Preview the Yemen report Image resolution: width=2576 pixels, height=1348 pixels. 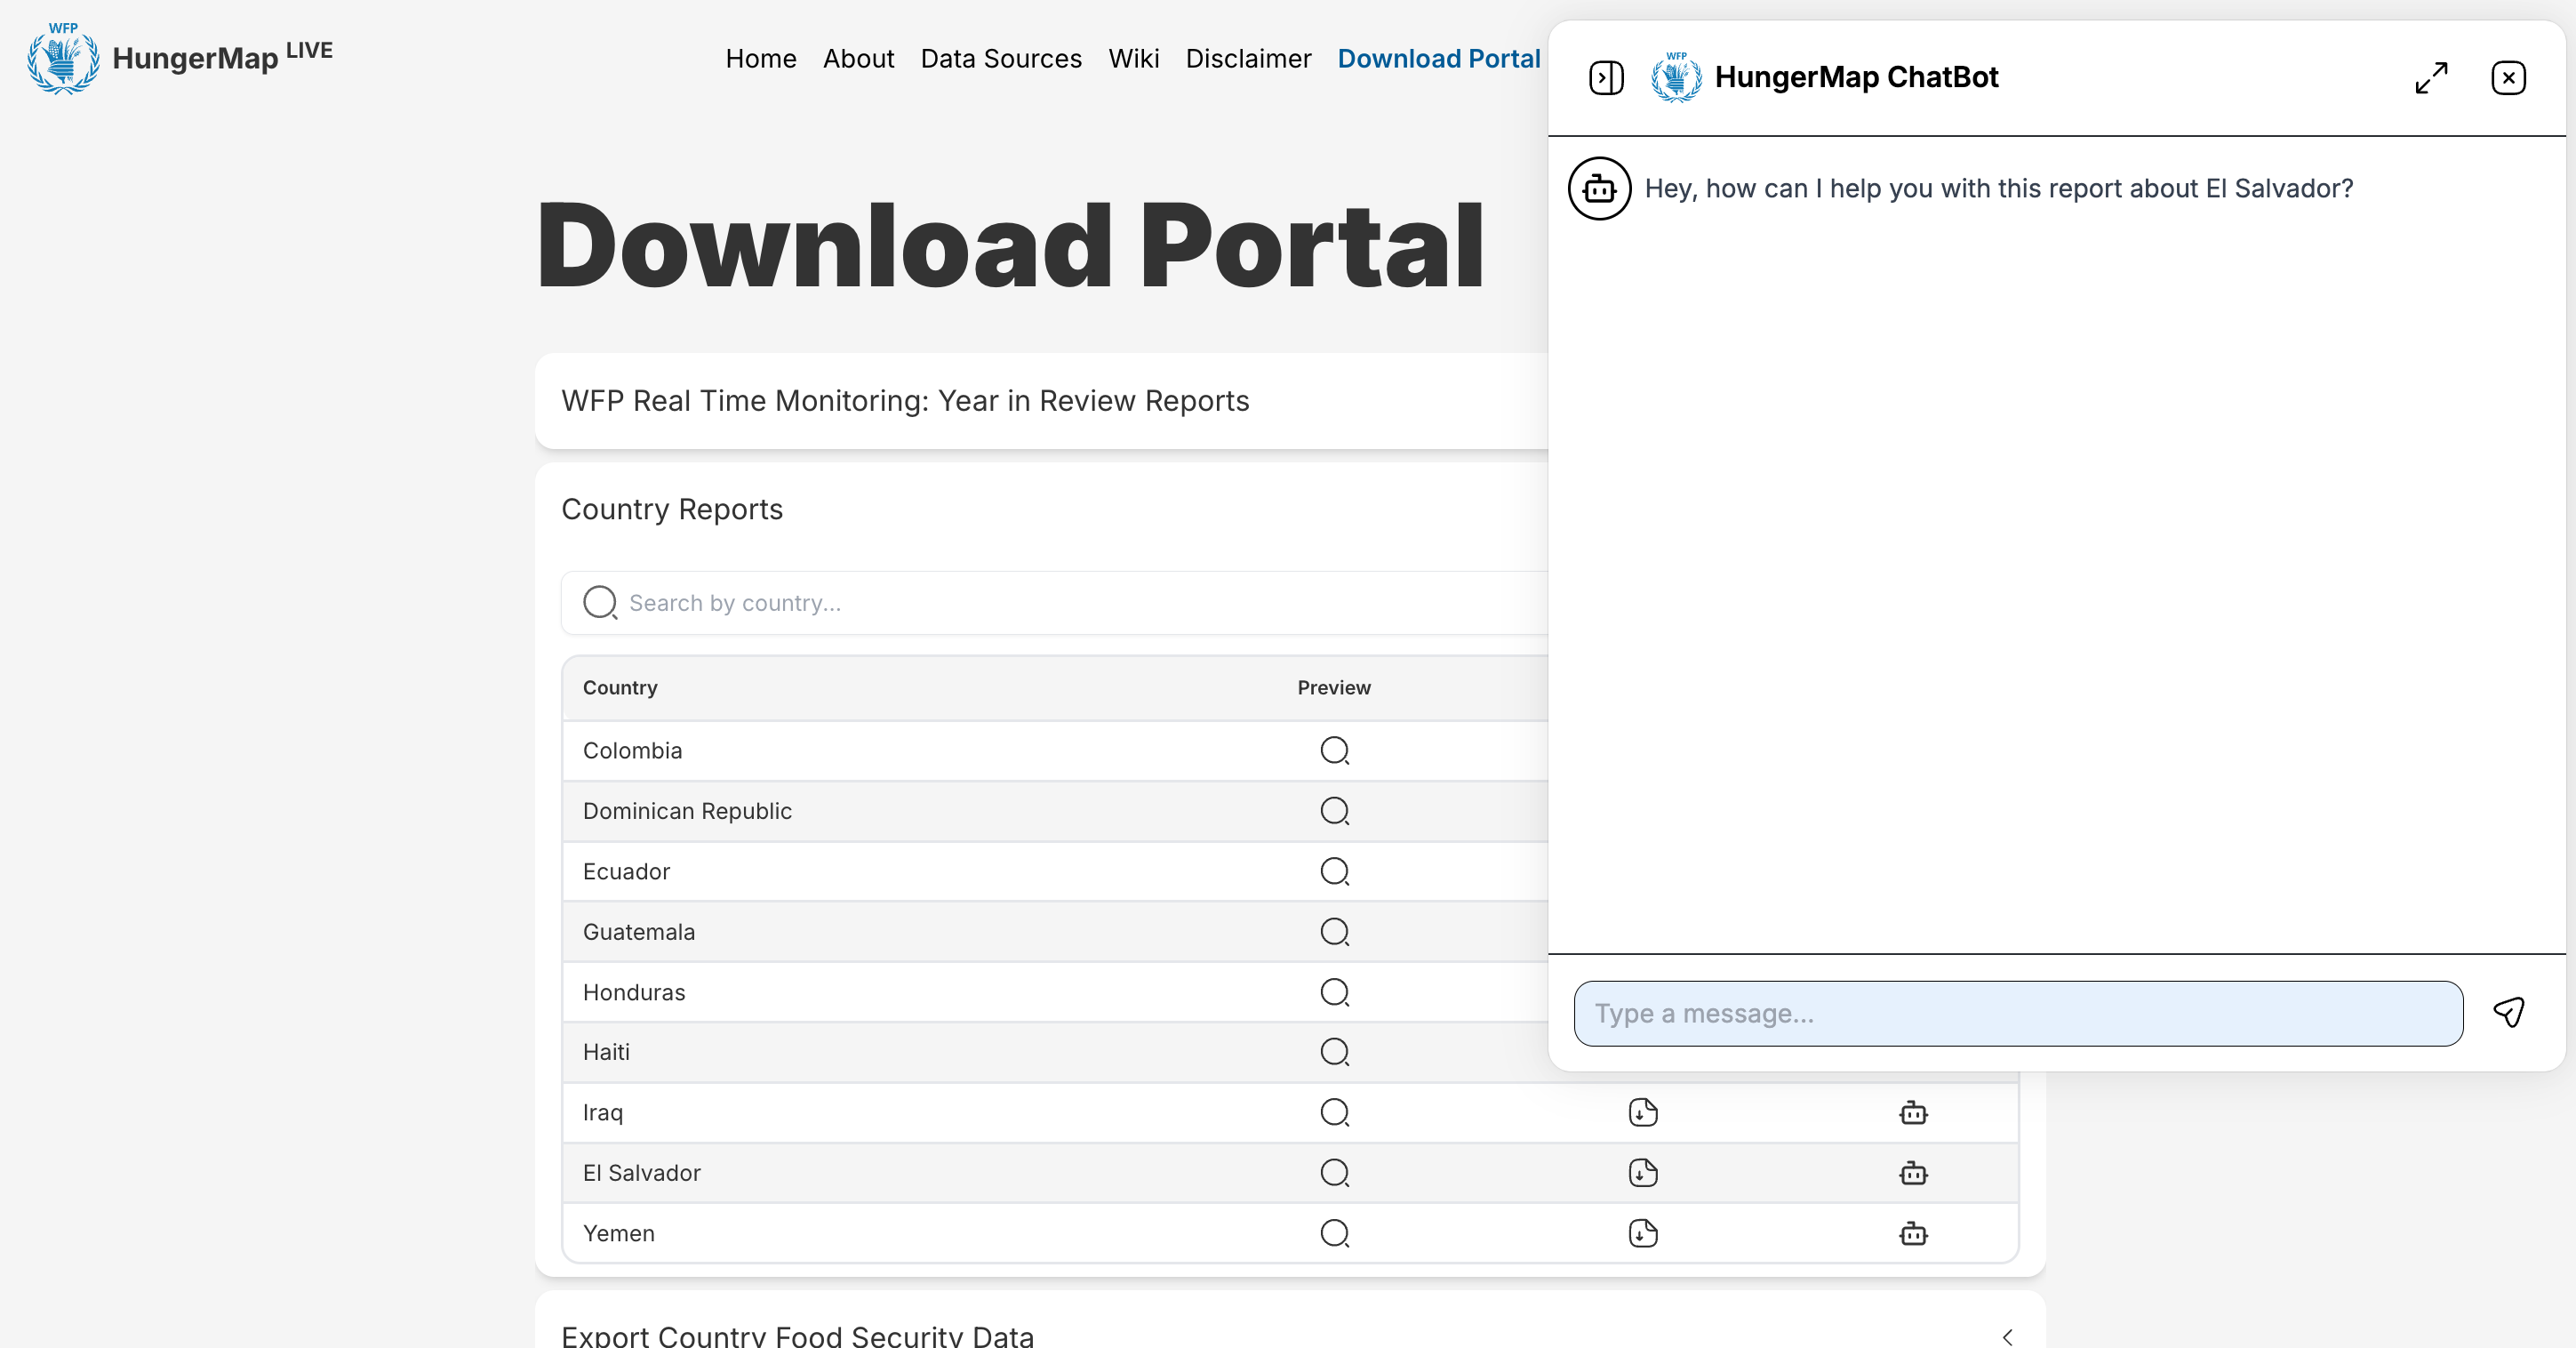click(x=1334, y=1233)
